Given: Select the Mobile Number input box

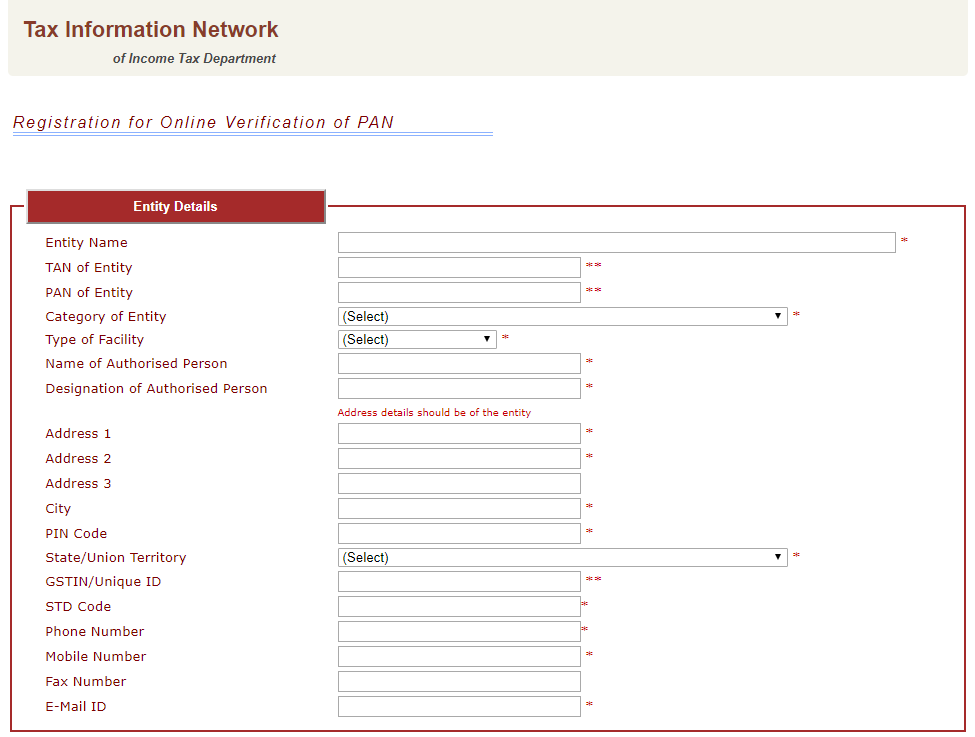Looking at the screenshot, I should 459,656.
